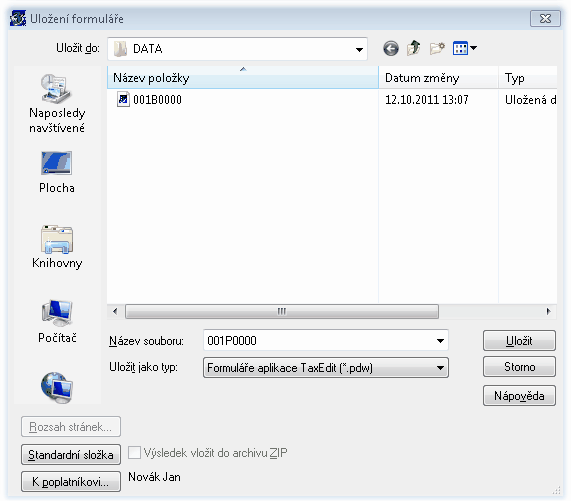Viewport: 571px width, 501px height.
Task: Go to Plocha desktop location
Action: [57, 172]
